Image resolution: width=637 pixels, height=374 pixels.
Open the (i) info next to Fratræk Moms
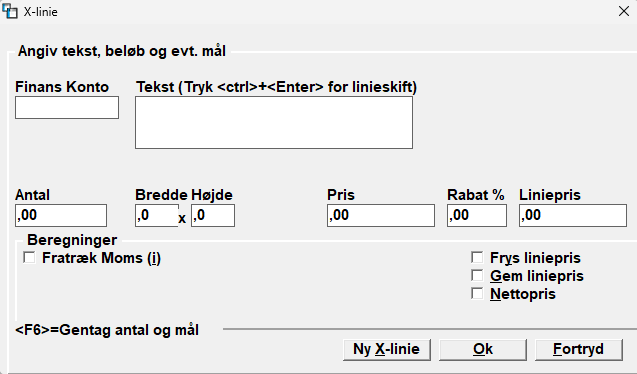coord(154,258)
